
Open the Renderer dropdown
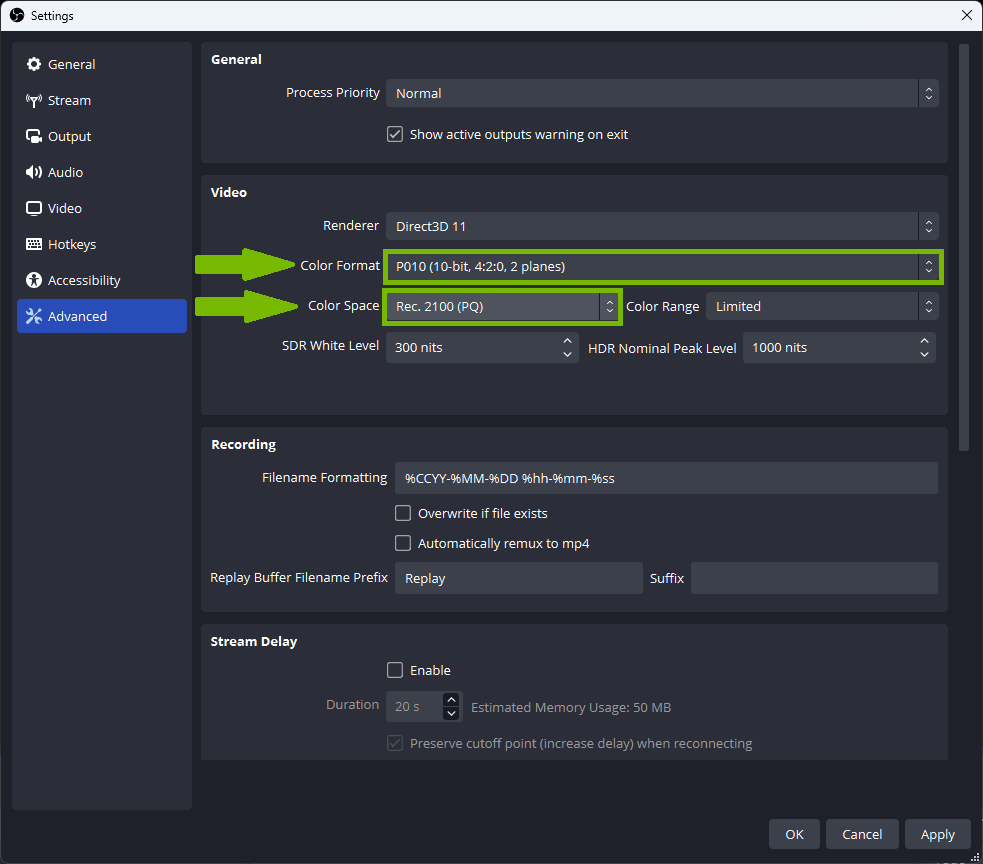[x=662, y=226]
